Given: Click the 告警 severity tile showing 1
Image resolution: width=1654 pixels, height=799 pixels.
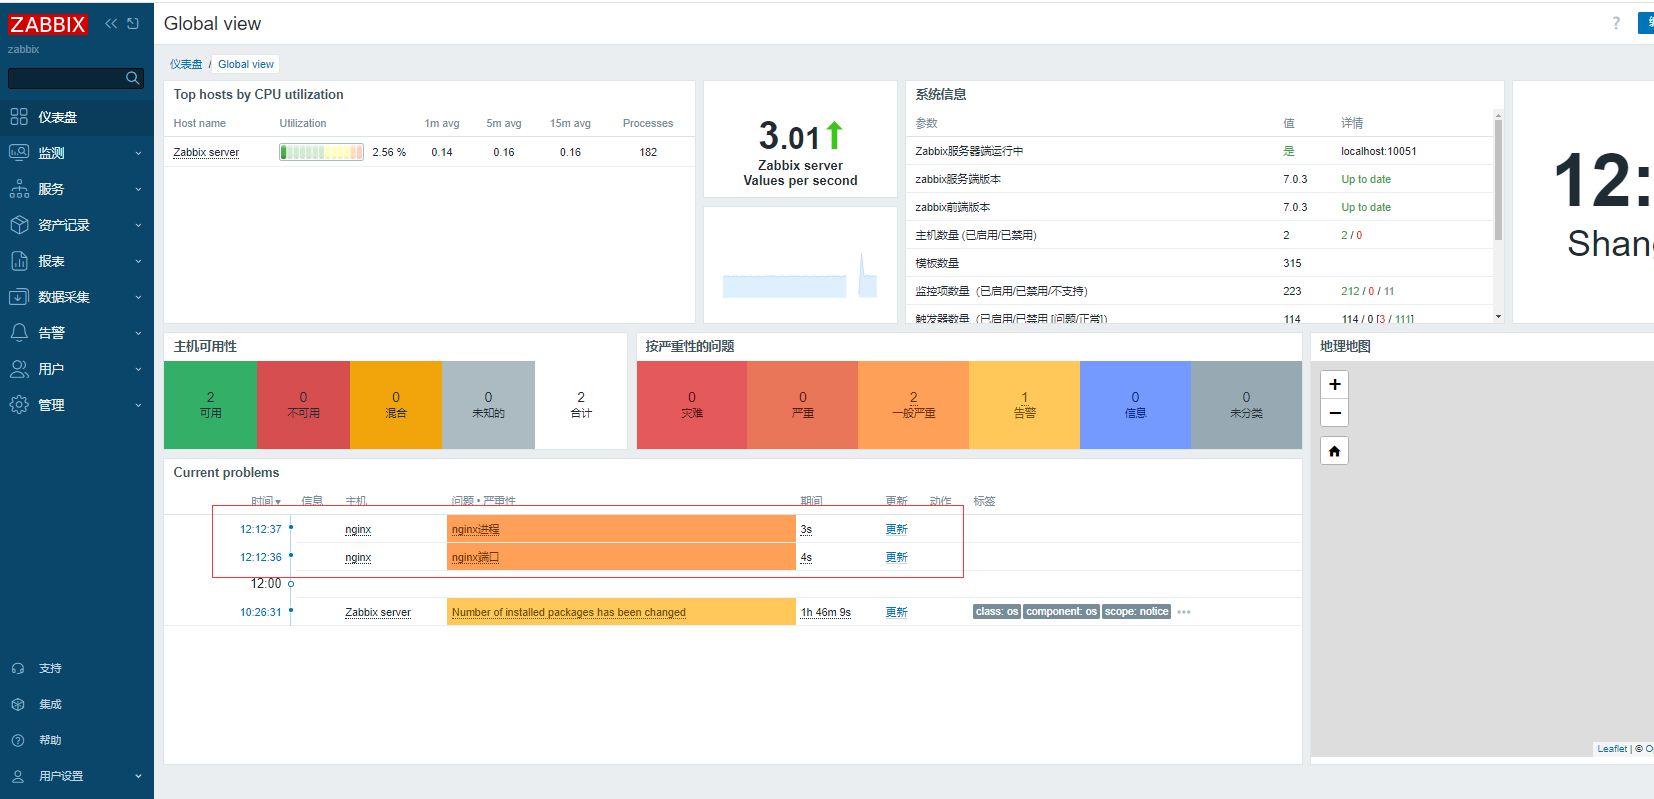Looking at the screenshot, I should 1024,405.
